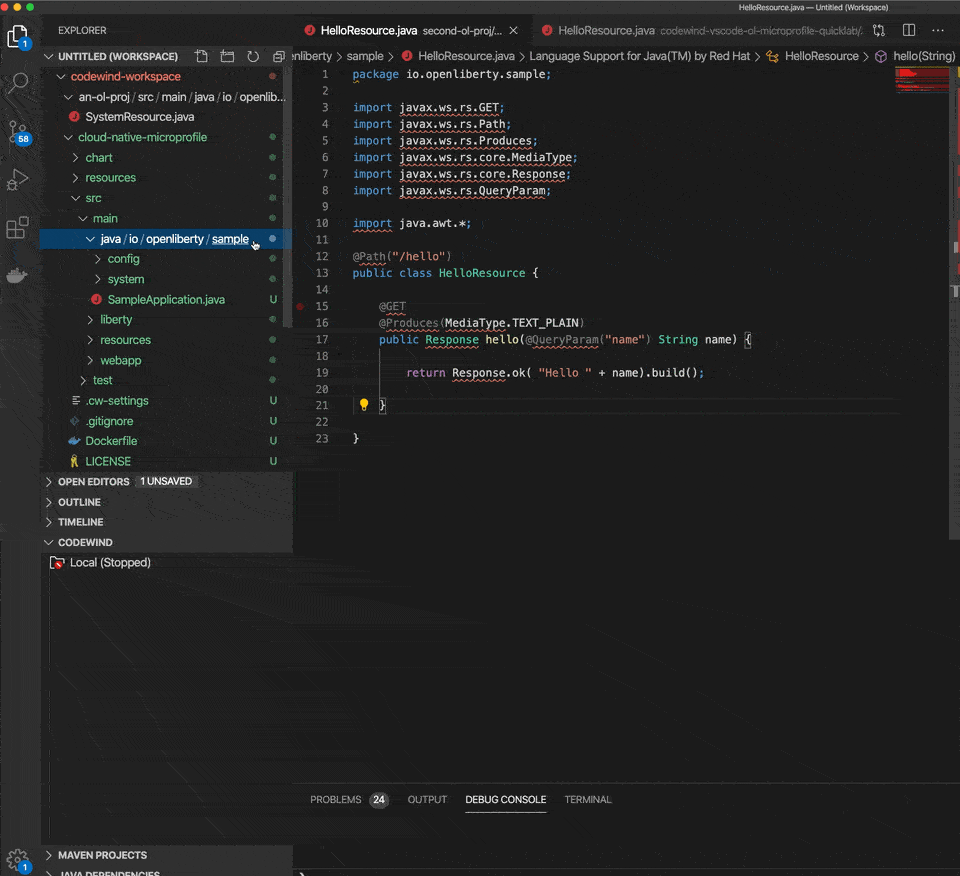The image size is (960, 876).
Task: Place cursor on line 19 return statement
Action: pos(555,373)
